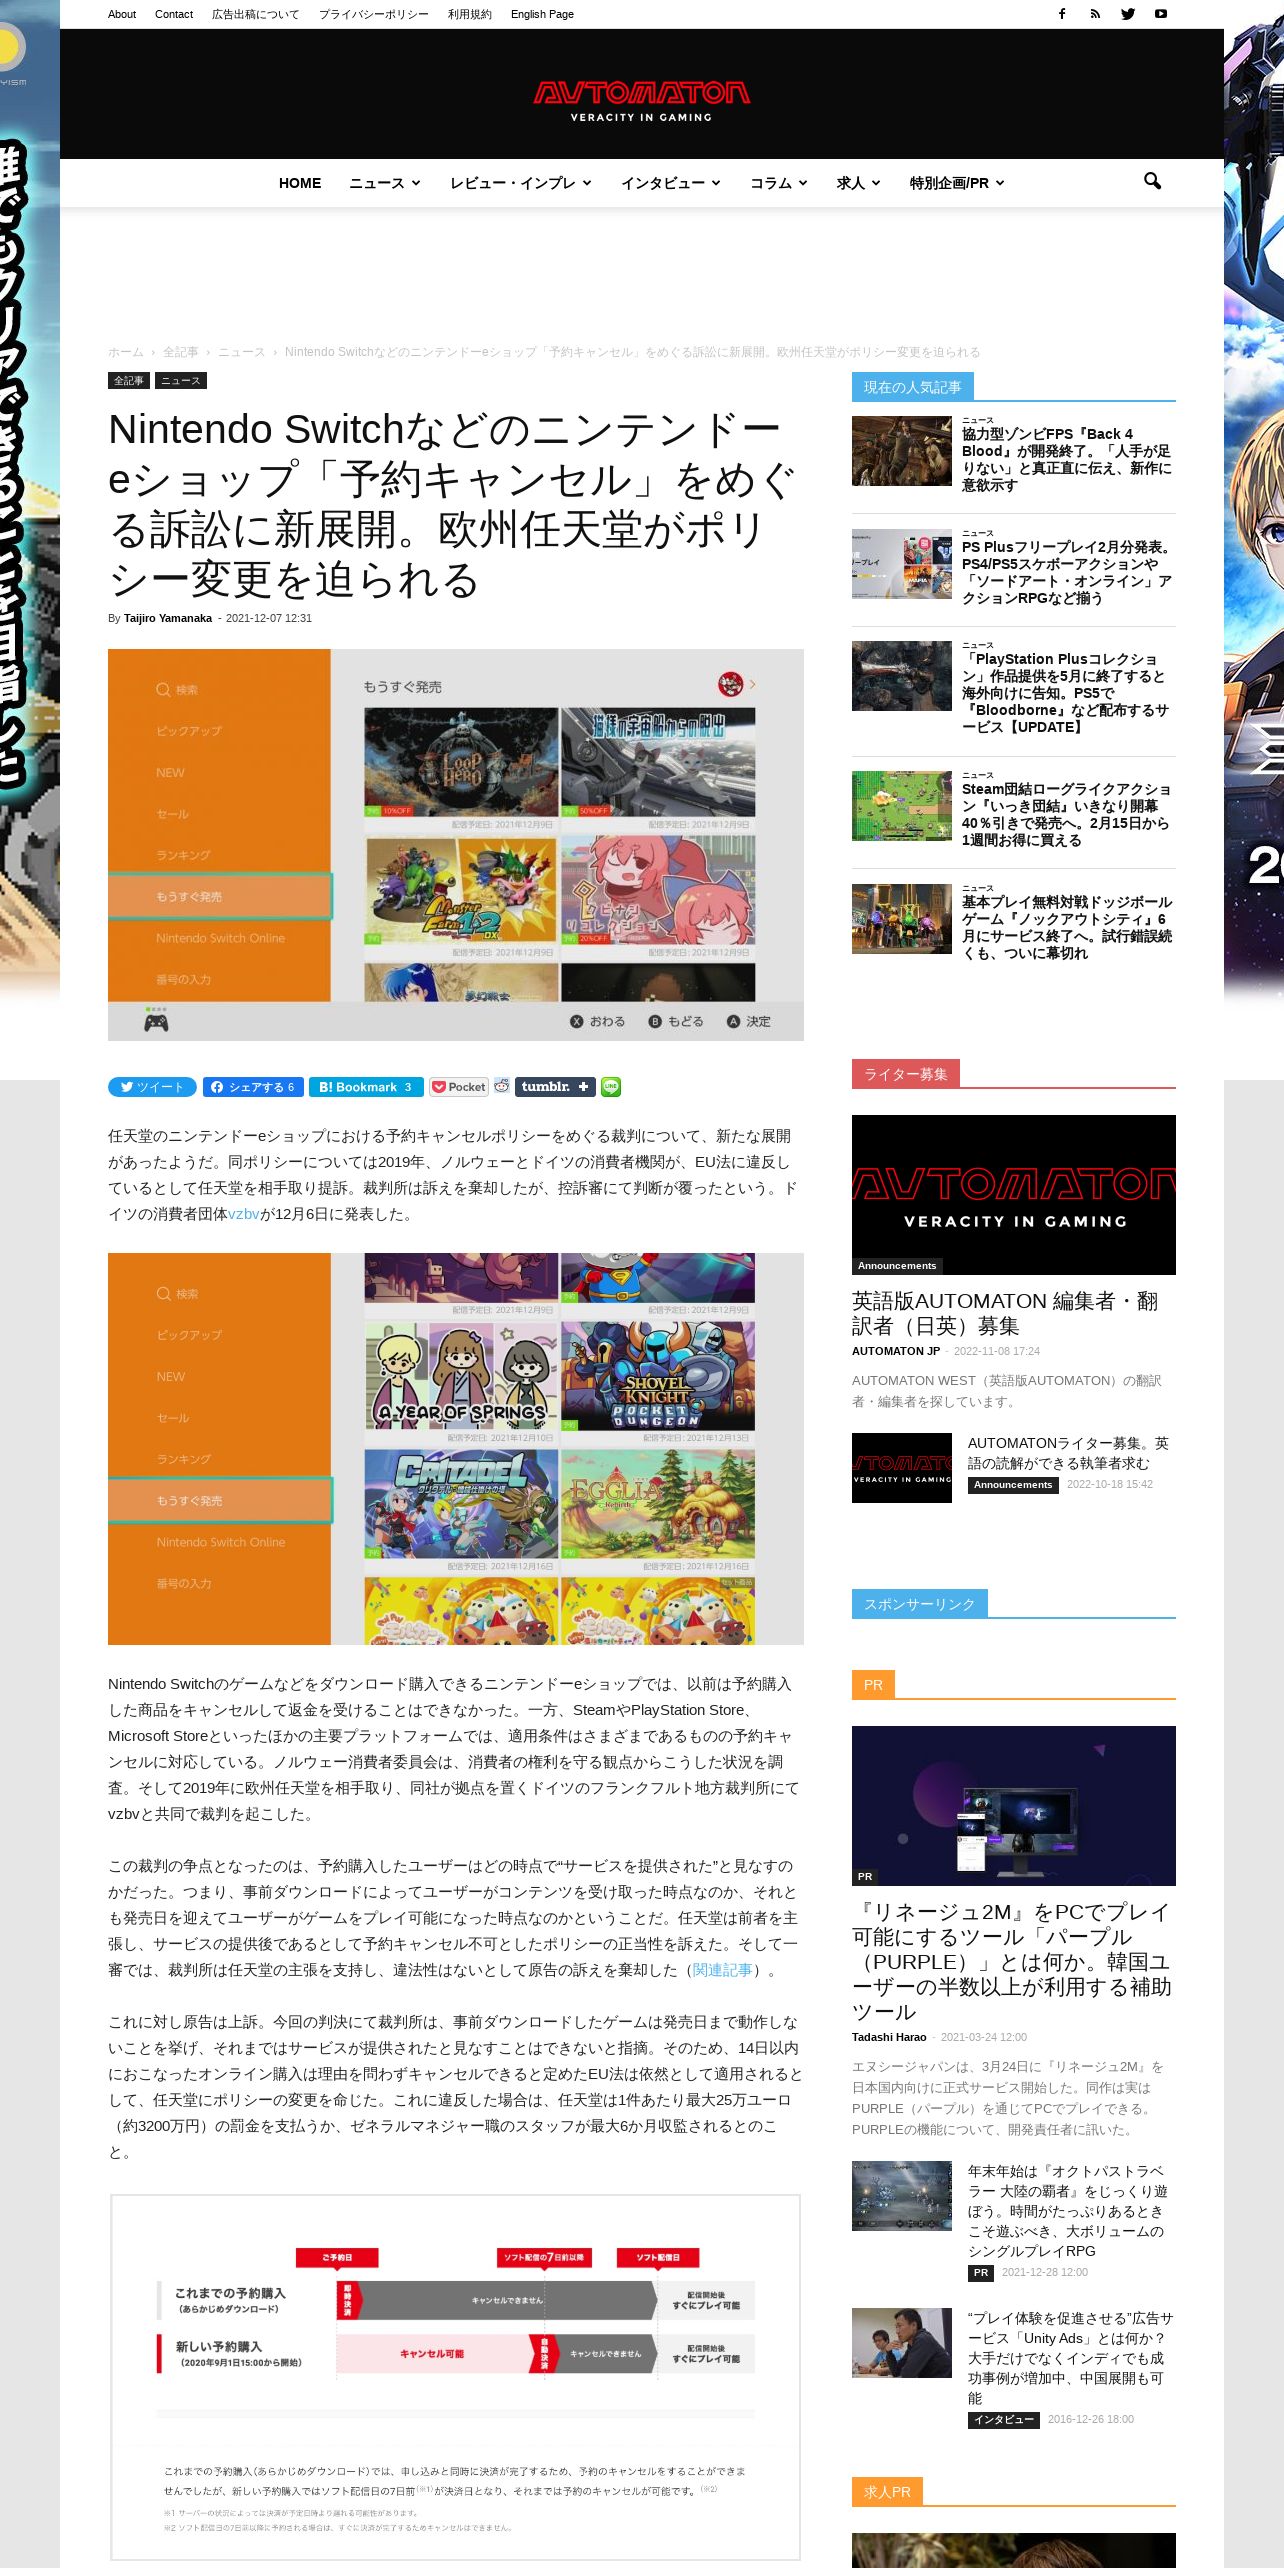
Task: Click the ツイート tweet button
Action: (152, 1087)
